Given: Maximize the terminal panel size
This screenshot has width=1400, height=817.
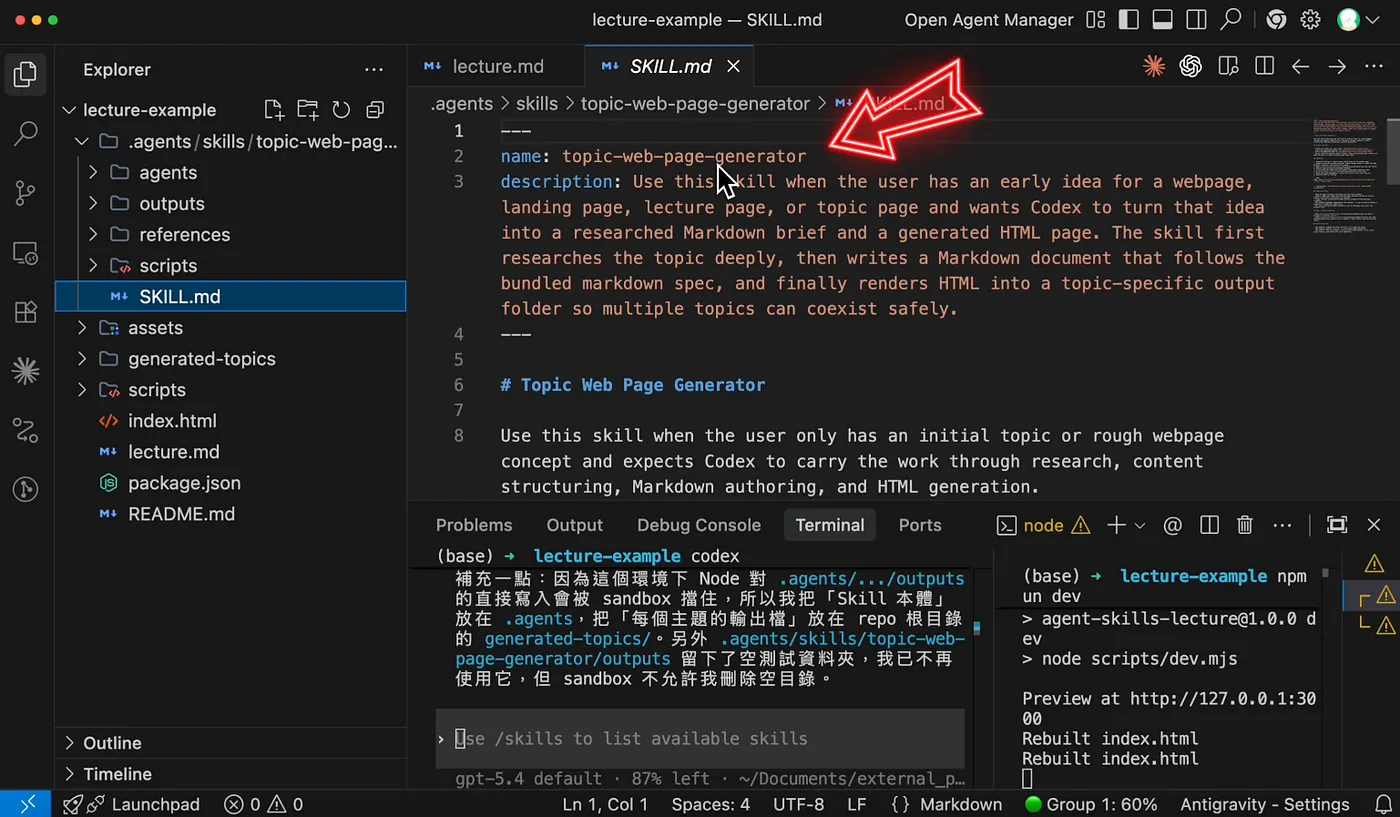Looking at the screenshot, I should pos(1336,525).
